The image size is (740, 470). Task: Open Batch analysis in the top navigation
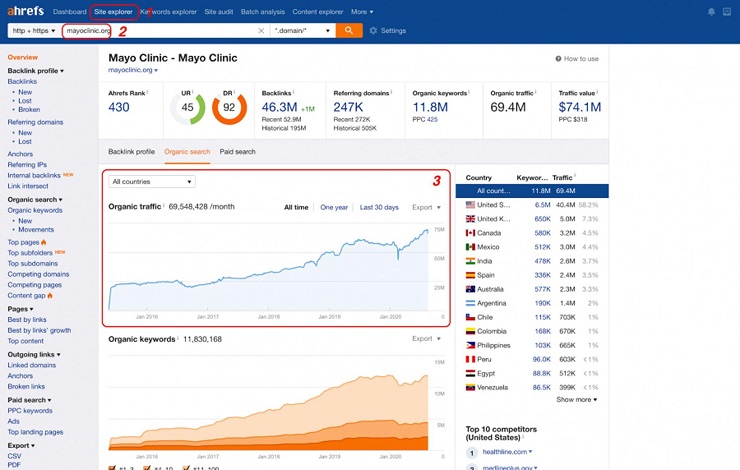point(262,12)
